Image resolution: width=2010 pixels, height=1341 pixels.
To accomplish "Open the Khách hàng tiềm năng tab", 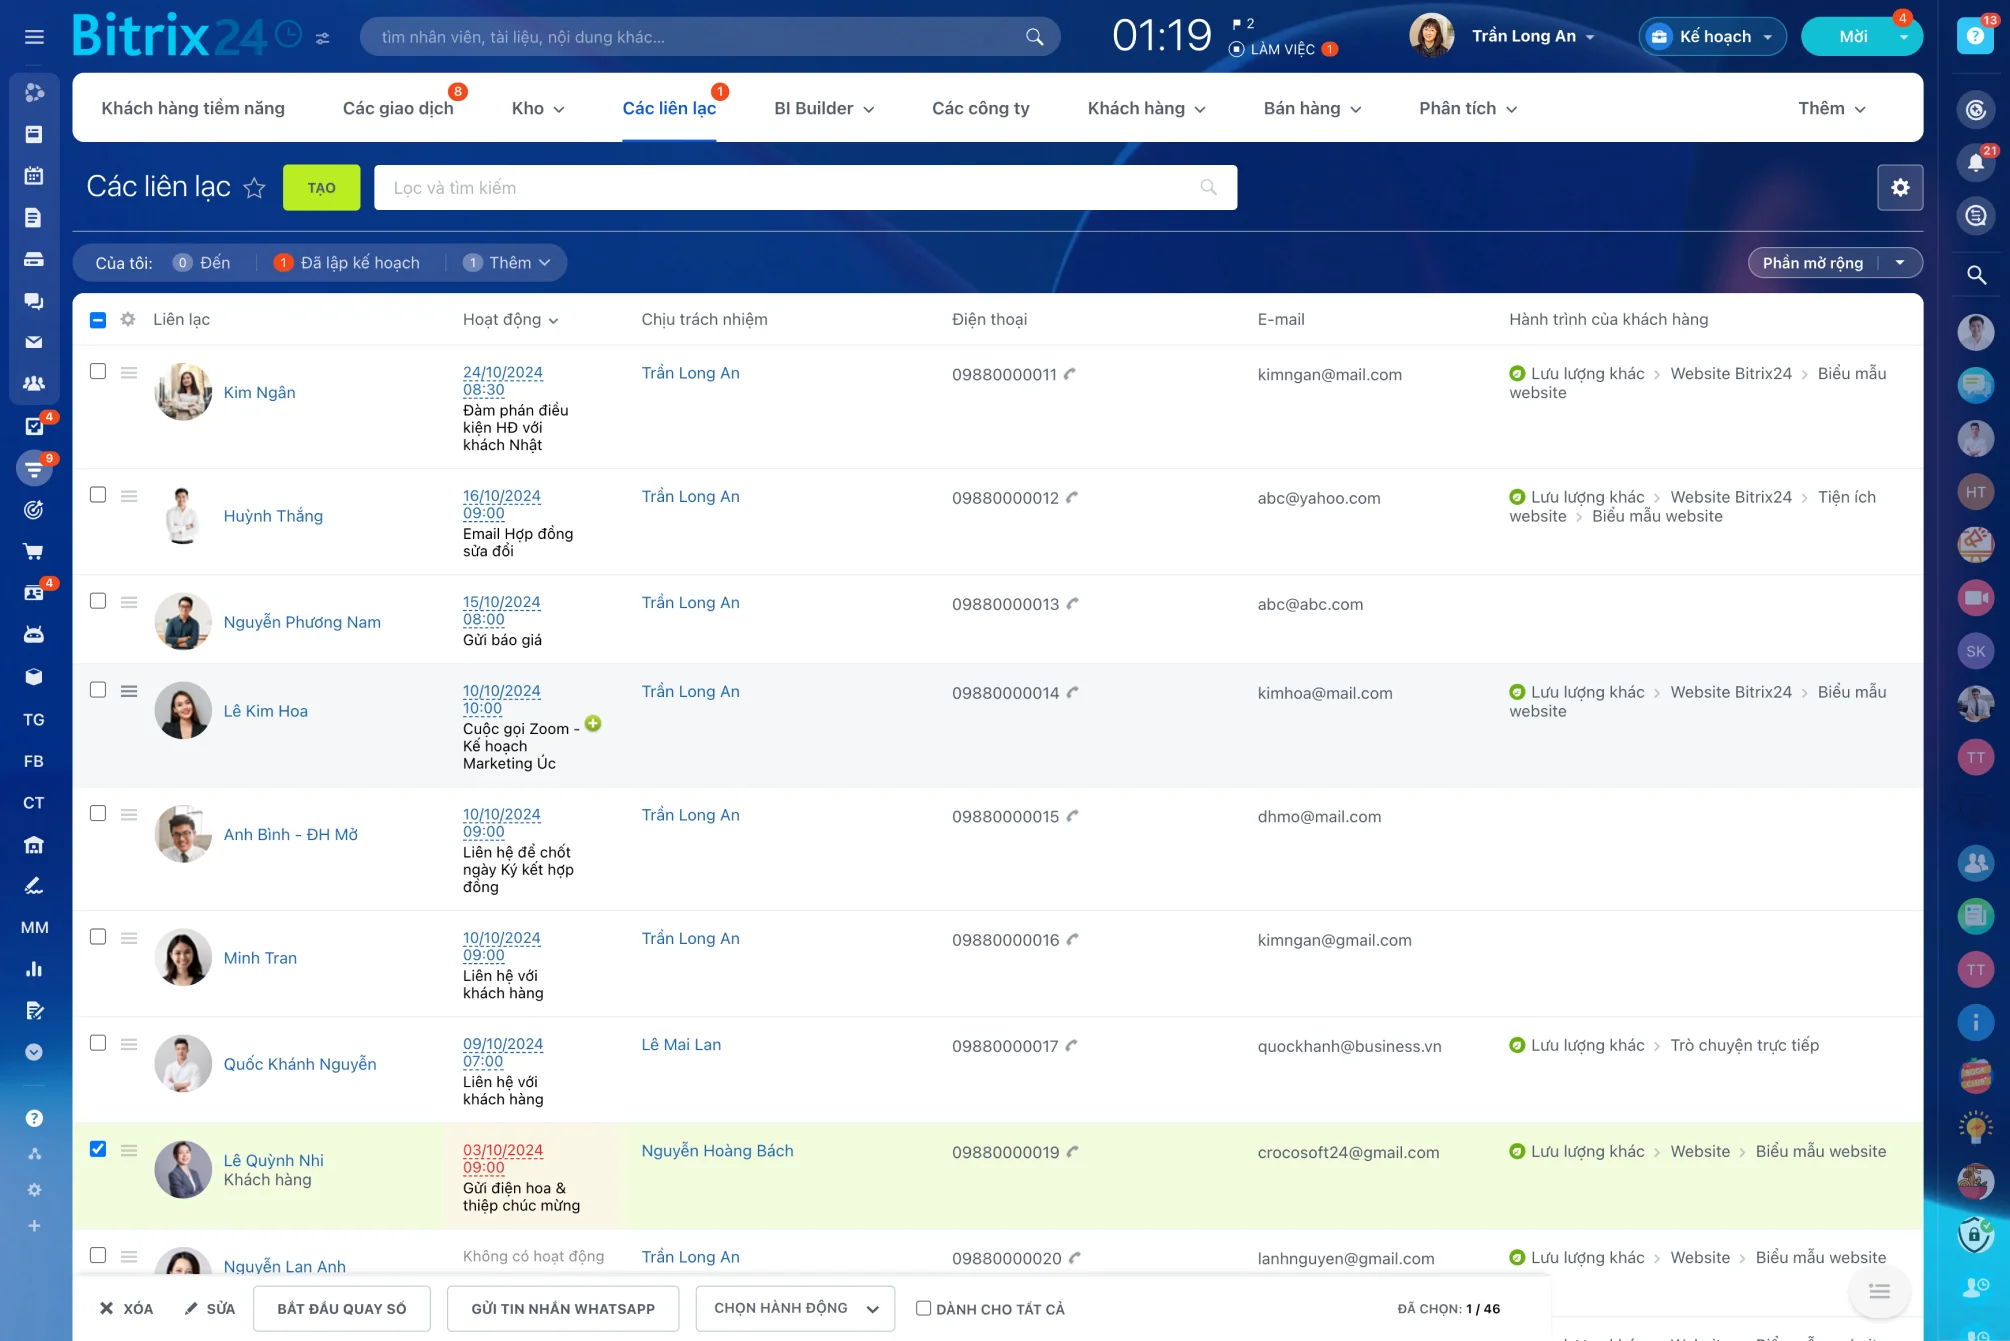I will coord(193,108).
